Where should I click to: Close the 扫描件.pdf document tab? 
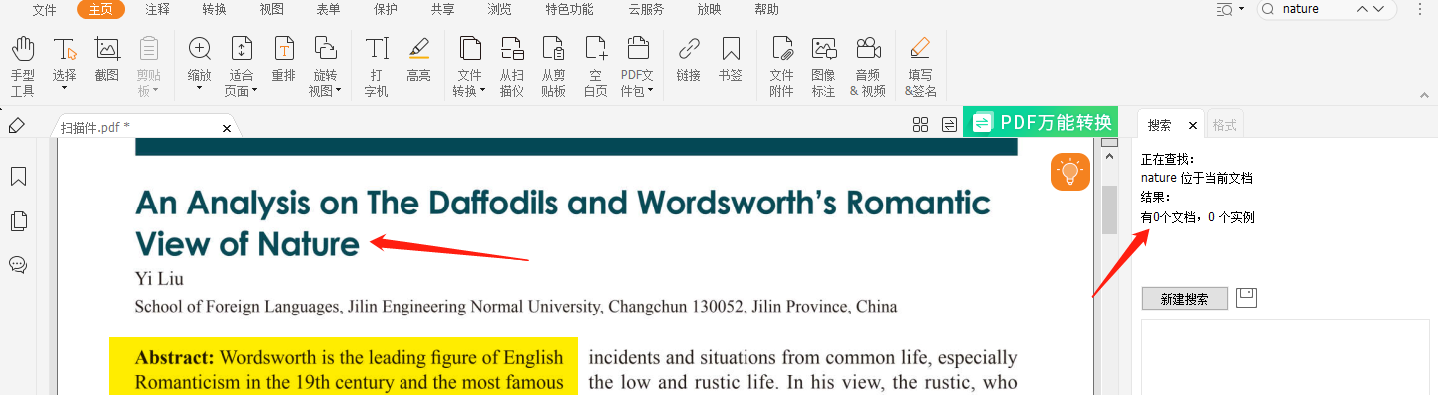coord(227,128)
